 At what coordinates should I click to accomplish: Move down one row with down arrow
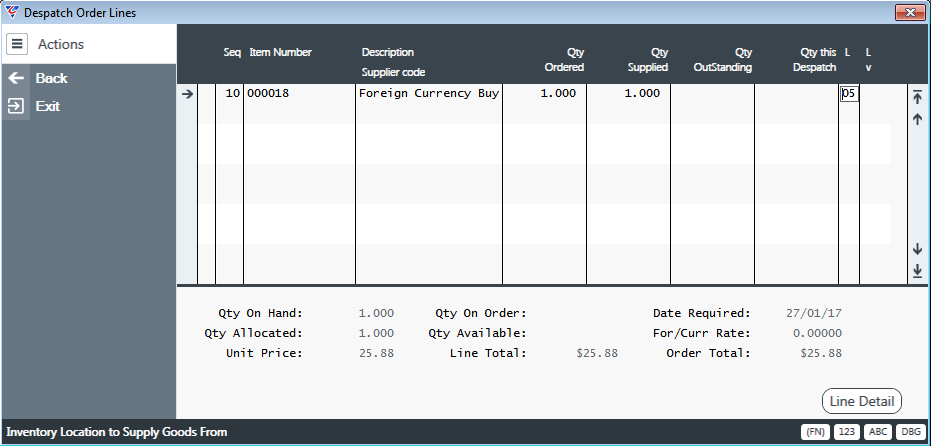tap(917, 249)
